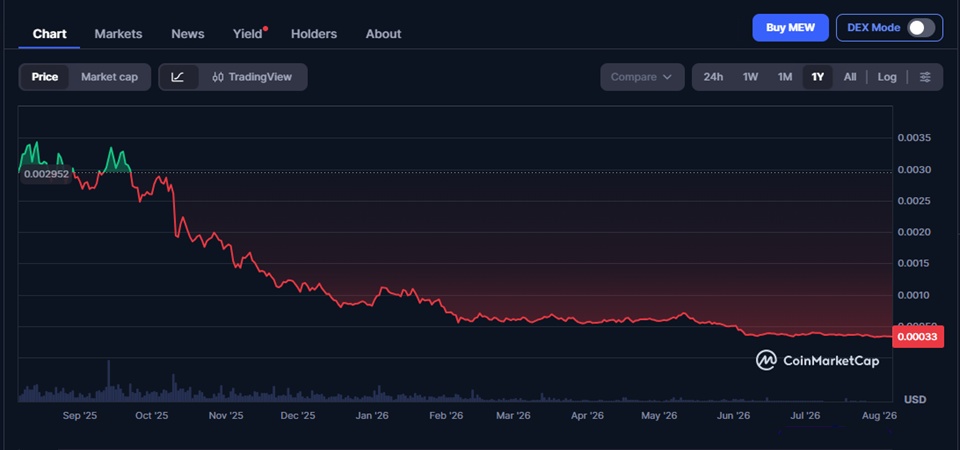Select the line chart view icon
This screenshot has width=960, height=450.
pyautogui.click(x=178, y=77)
